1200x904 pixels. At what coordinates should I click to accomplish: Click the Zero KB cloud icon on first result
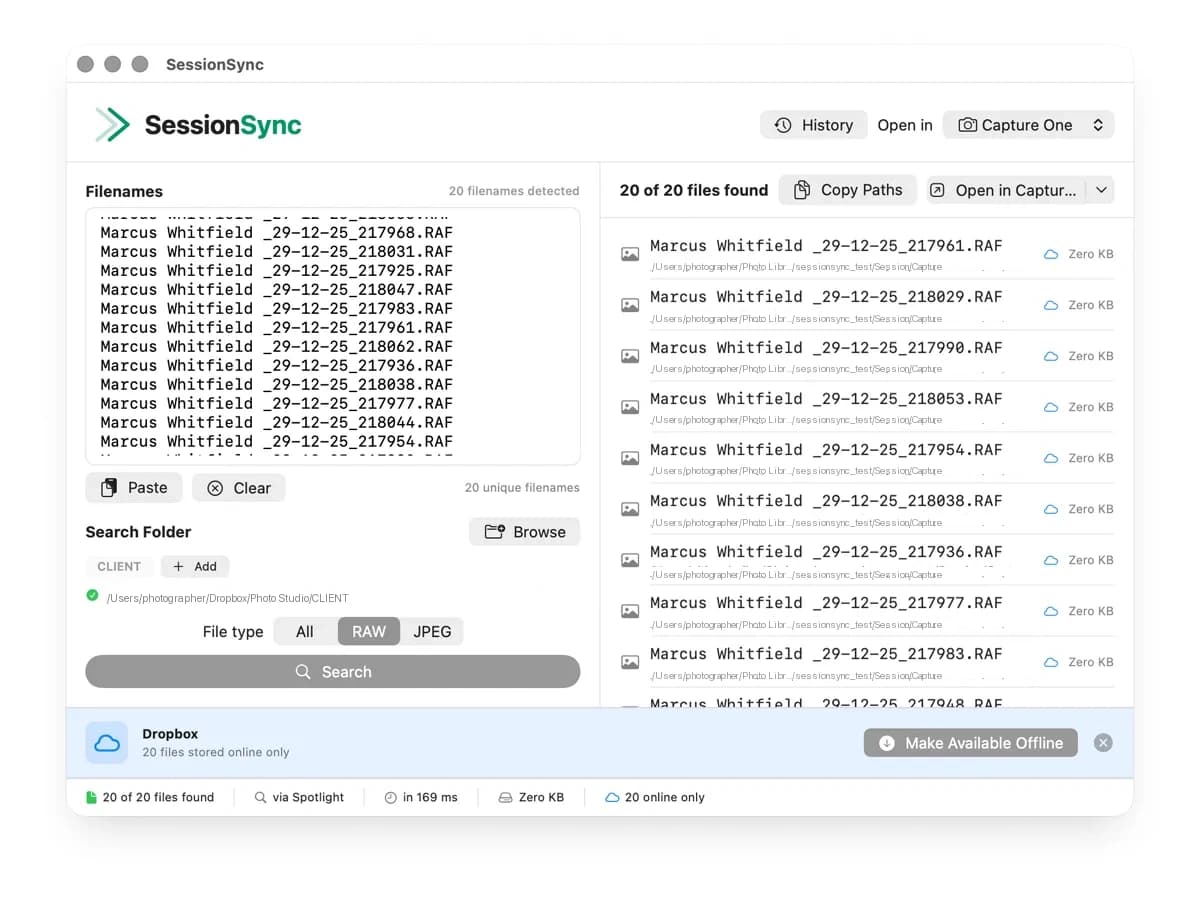(1050, 254)
